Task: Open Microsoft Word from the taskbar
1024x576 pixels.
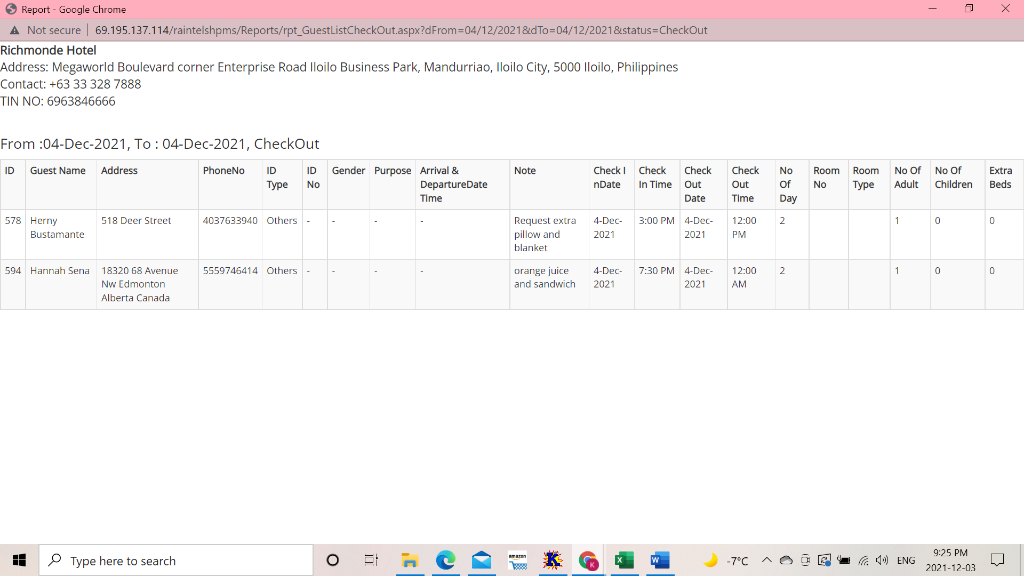Action: click(659, 560)
